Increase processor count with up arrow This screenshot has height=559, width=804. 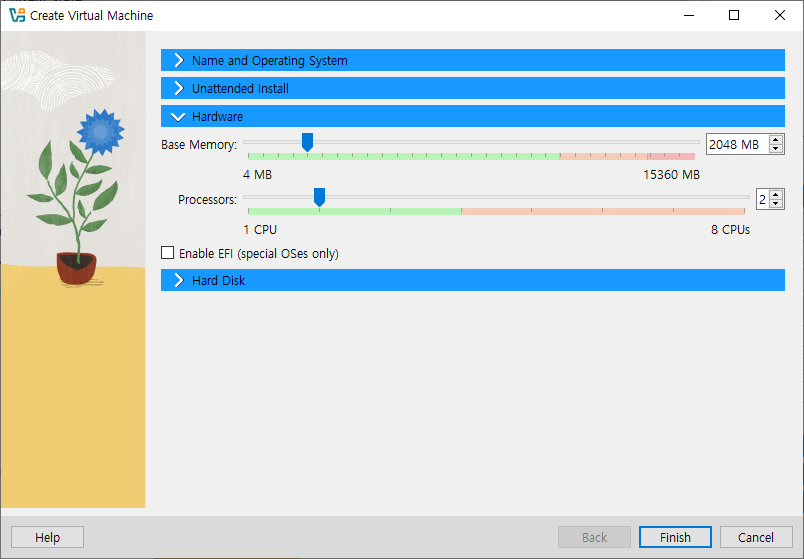(776, 195)
